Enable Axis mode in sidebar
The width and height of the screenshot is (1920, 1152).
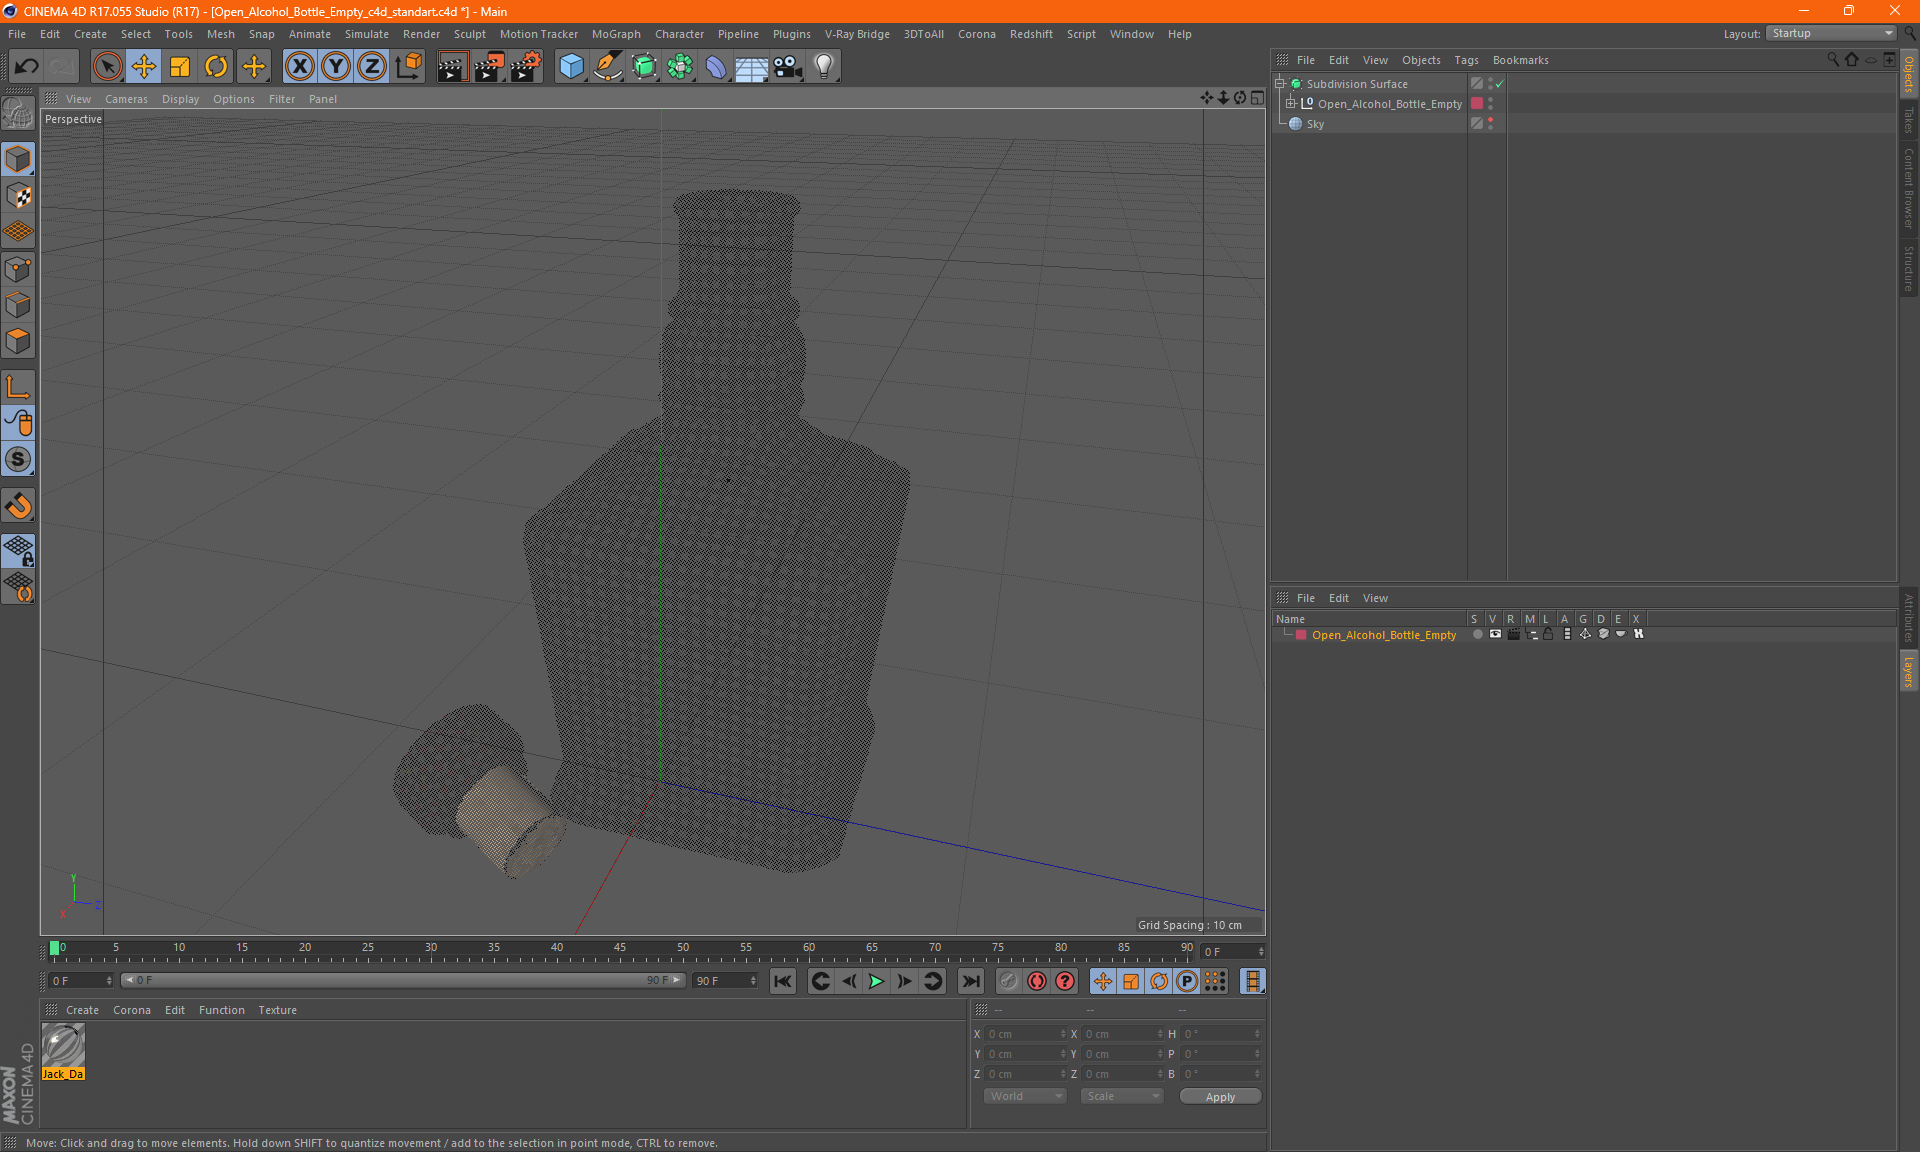click(18, 387)
